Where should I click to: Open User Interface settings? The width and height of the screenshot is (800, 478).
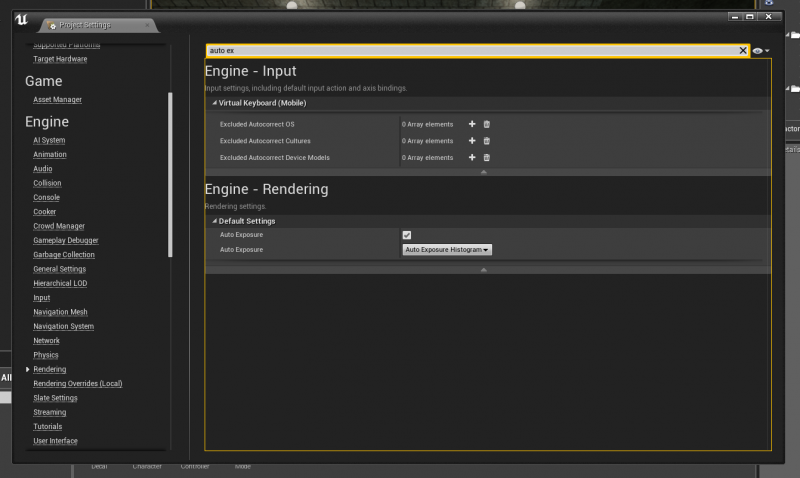click(x=55, y=441)
